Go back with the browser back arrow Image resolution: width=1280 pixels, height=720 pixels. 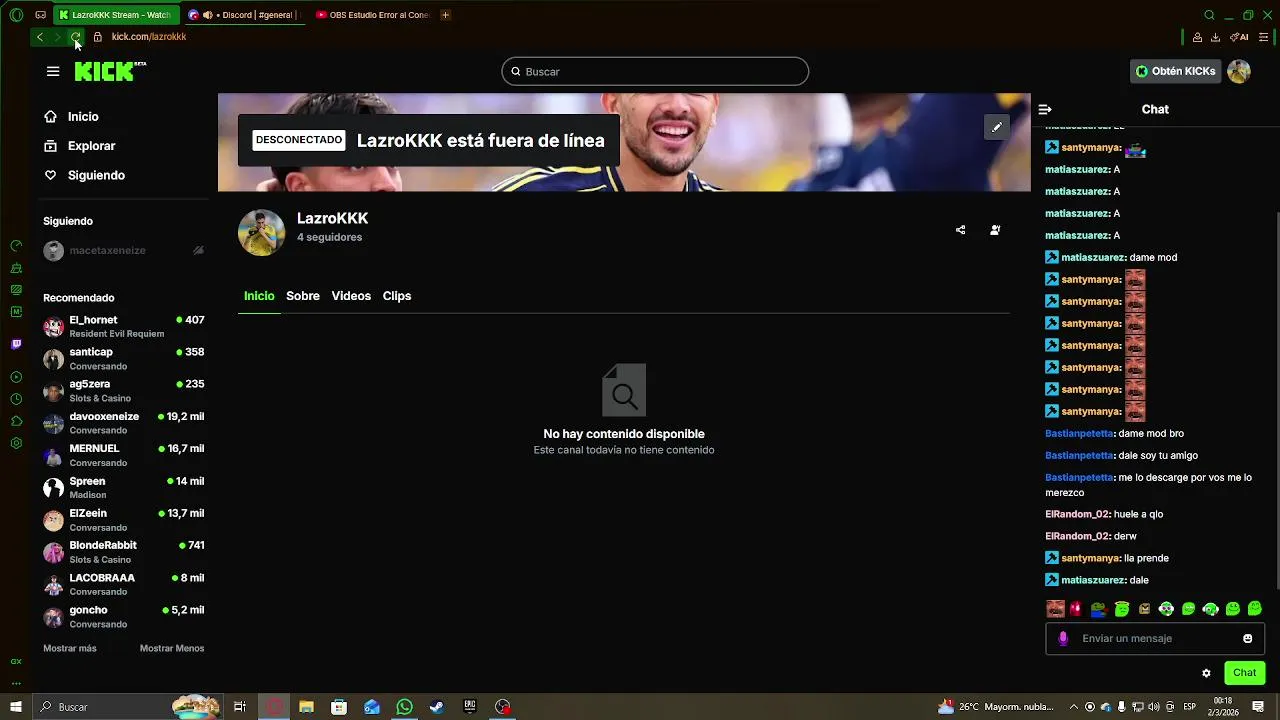39,37
